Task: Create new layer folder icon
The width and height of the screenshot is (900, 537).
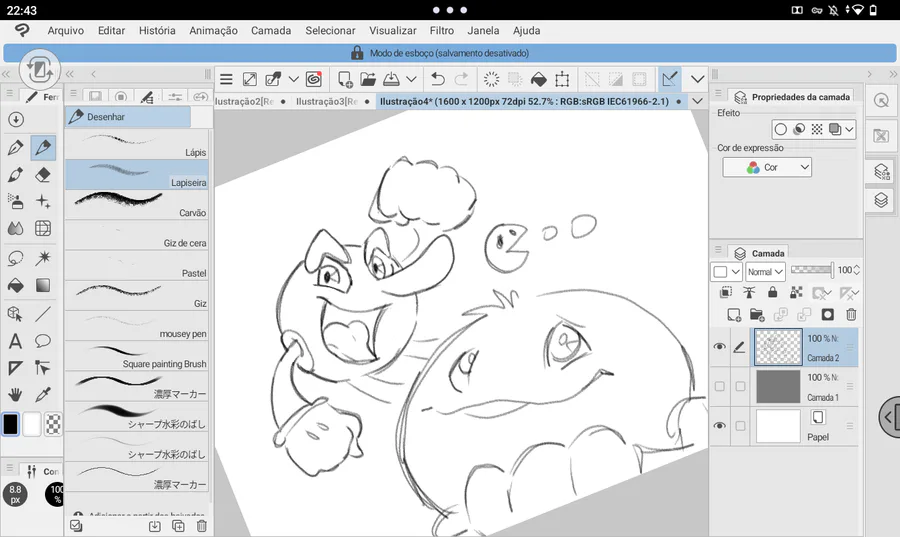Action: [x=757, y=314]
